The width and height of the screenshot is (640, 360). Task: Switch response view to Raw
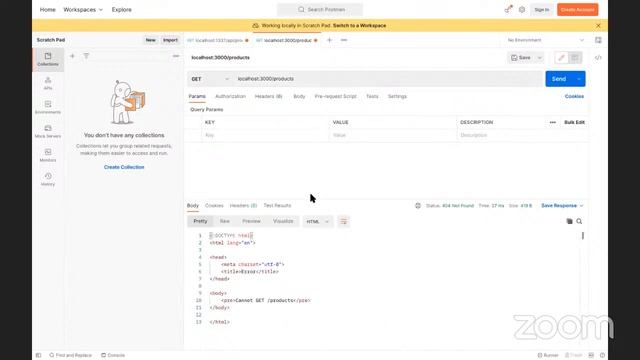(x=224, y=221)
